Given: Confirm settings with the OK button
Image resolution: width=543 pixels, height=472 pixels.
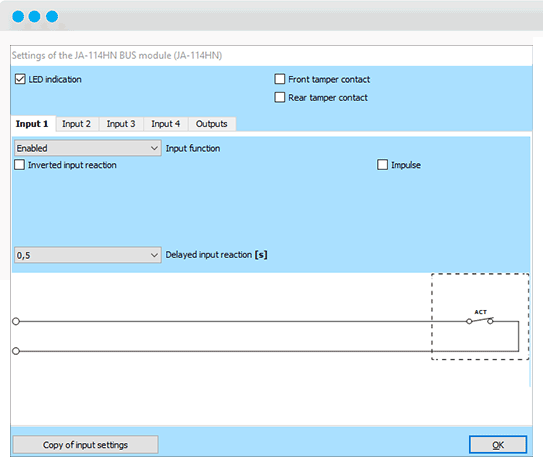Looking at the screenshot, I should click(x=498, y=445).
